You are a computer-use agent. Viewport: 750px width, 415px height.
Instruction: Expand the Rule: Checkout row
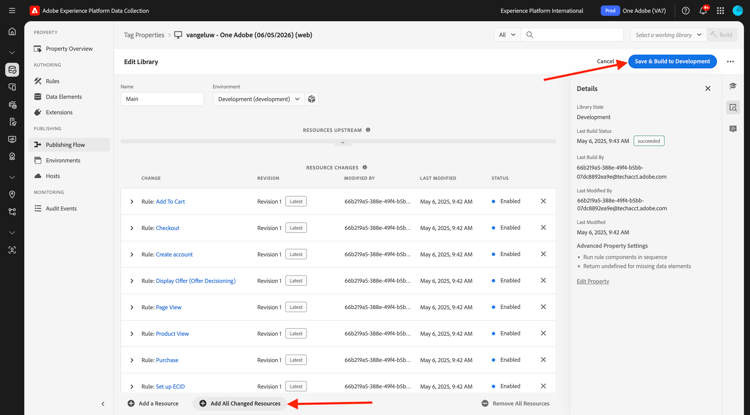(132, 228)
